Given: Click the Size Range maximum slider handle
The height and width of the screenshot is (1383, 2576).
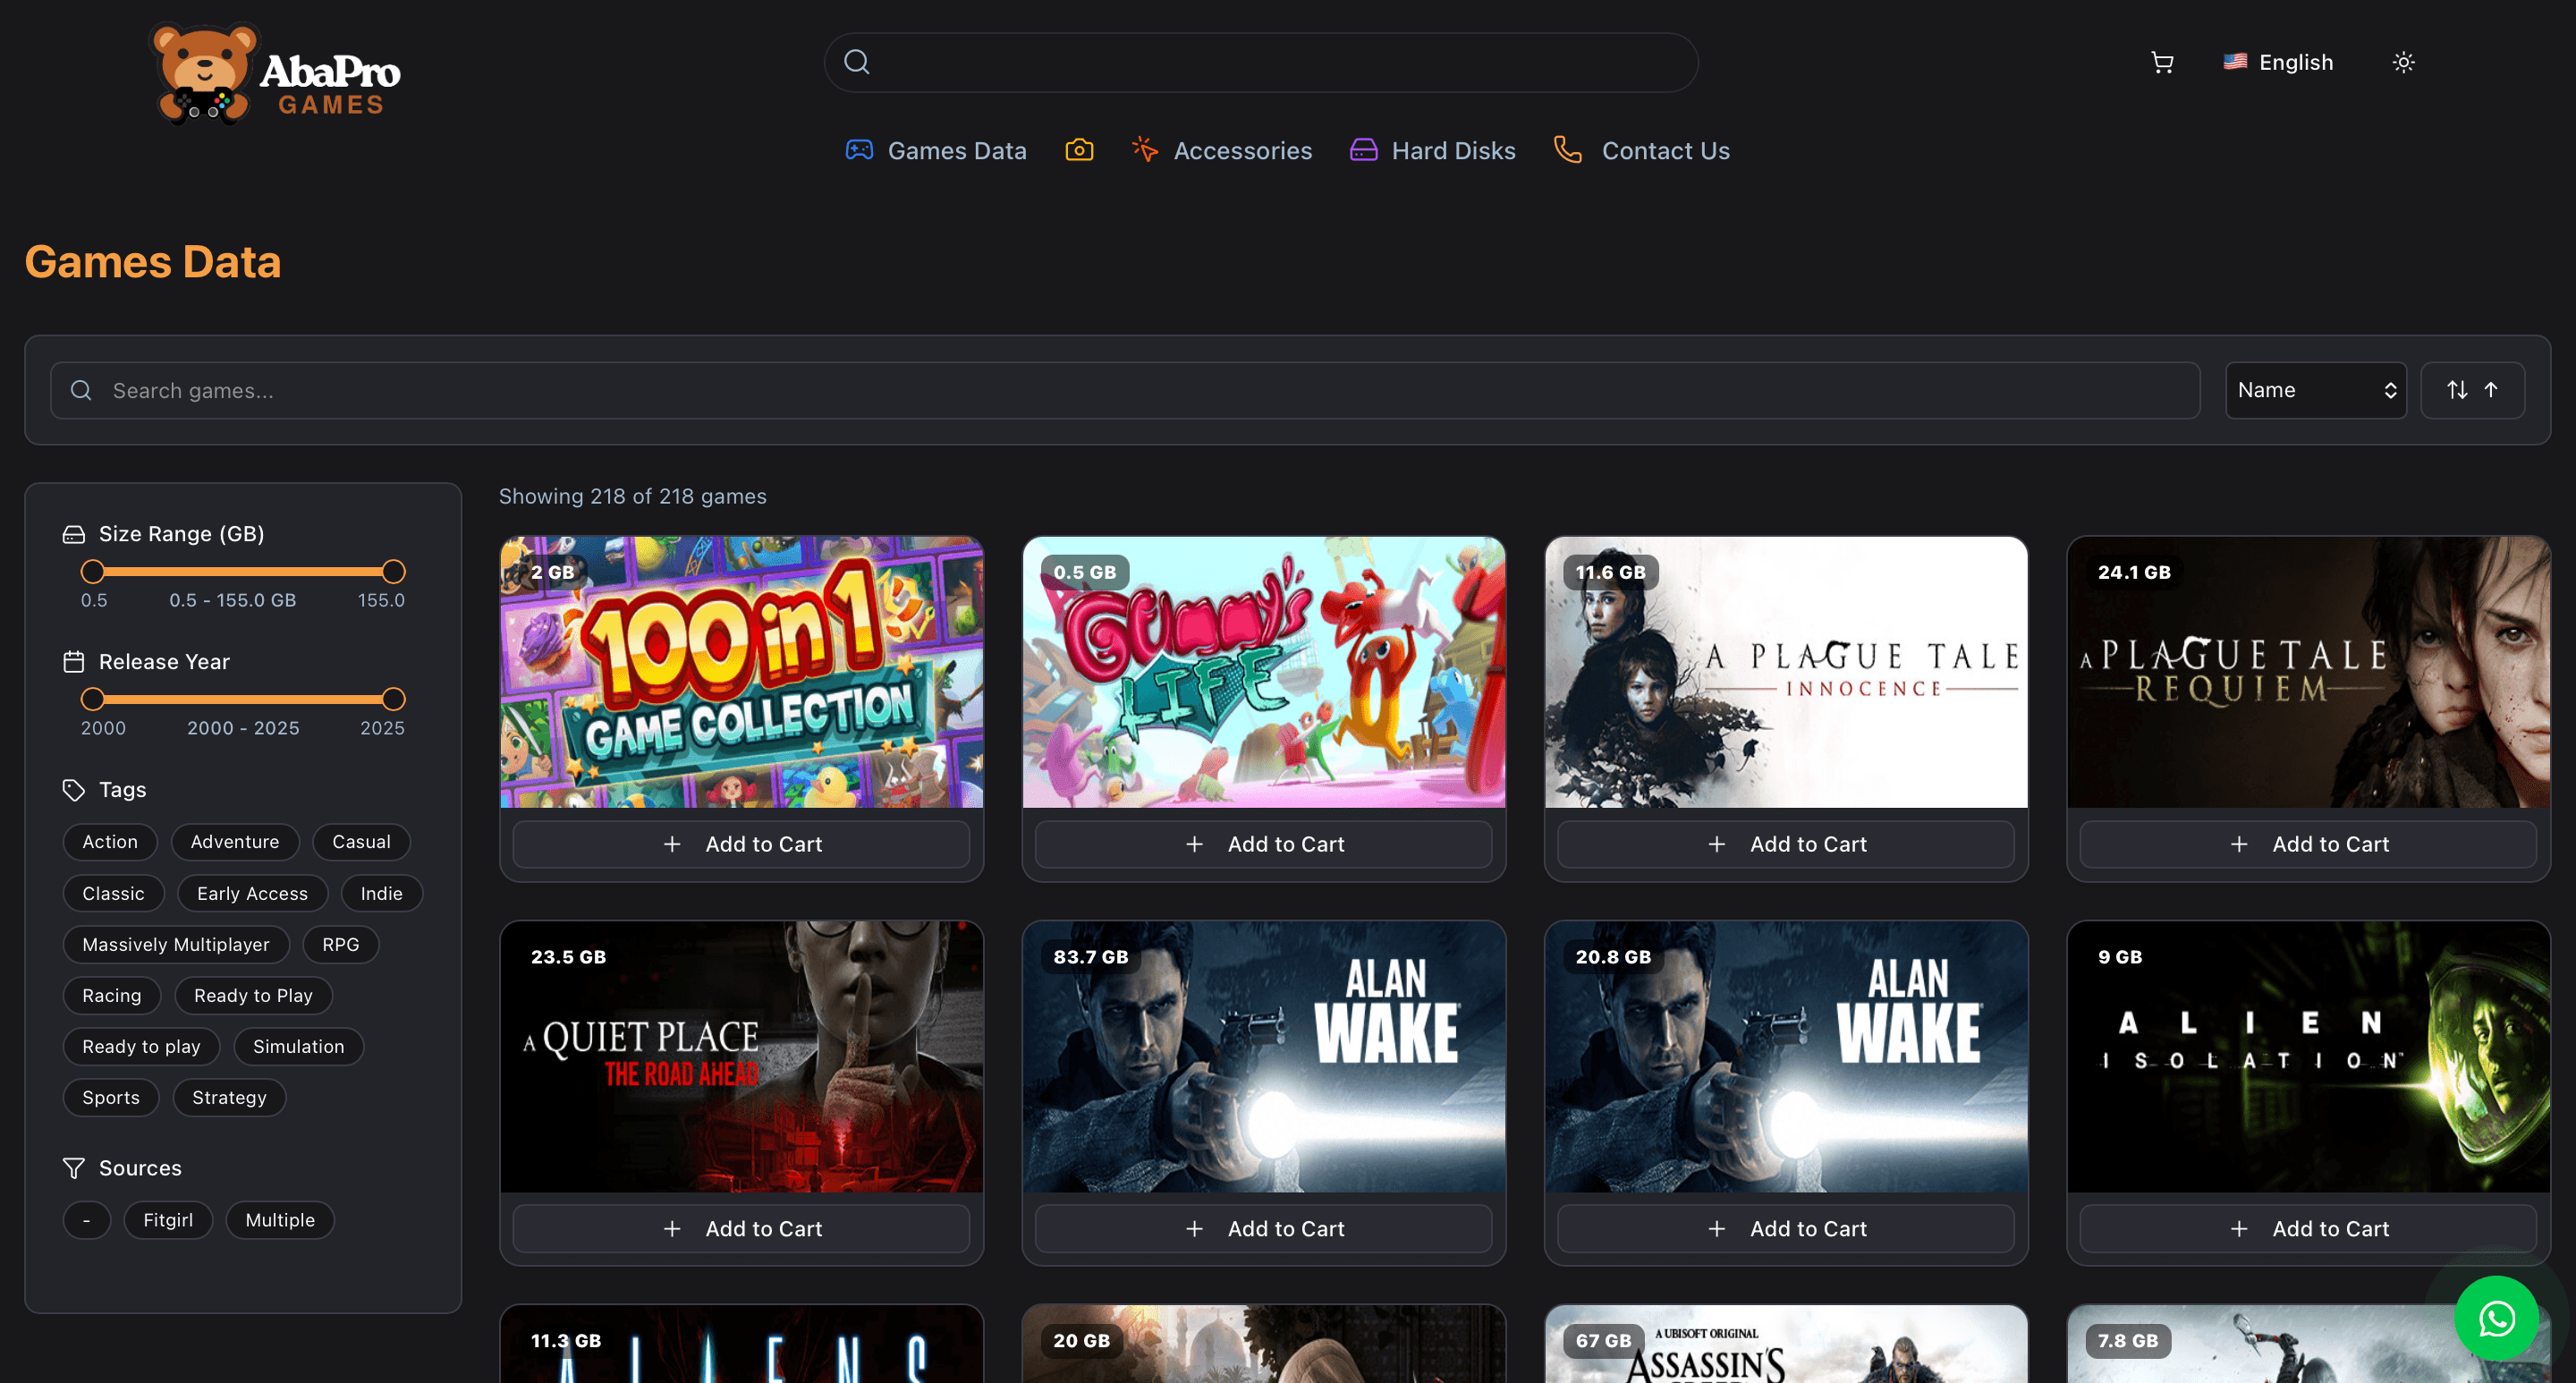Looking at the screenshot, I should [x=394, y=571].
